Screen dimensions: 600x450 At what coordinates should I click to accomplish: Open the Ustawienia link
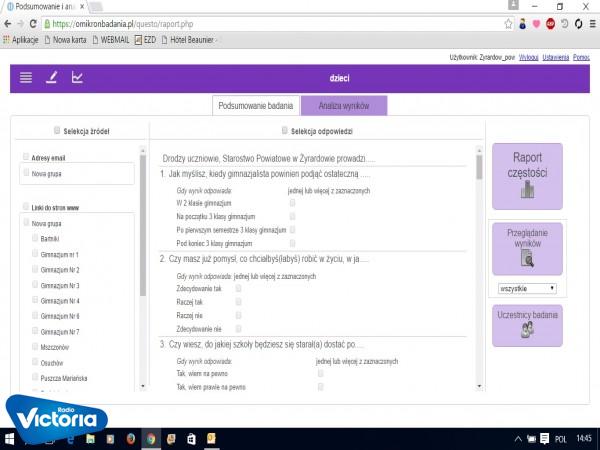point(556,59)
